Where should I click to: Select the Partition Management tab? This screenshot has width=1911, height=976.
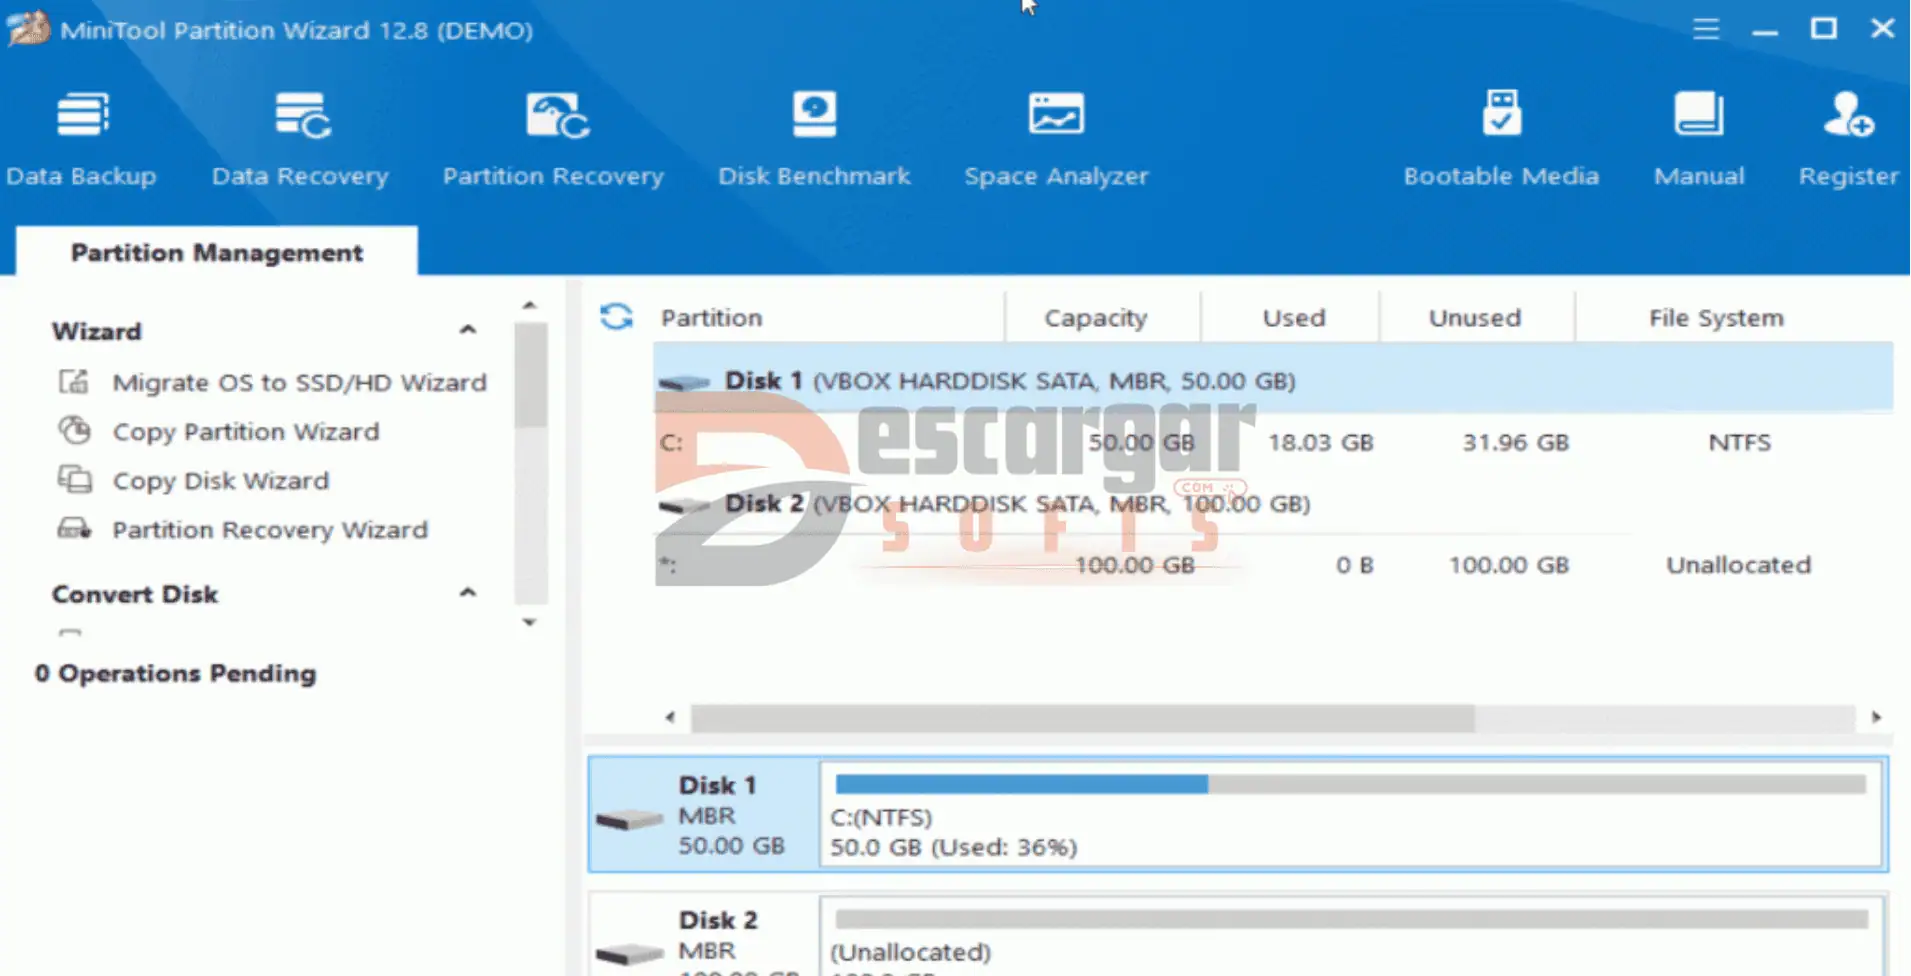coord(216,252)
